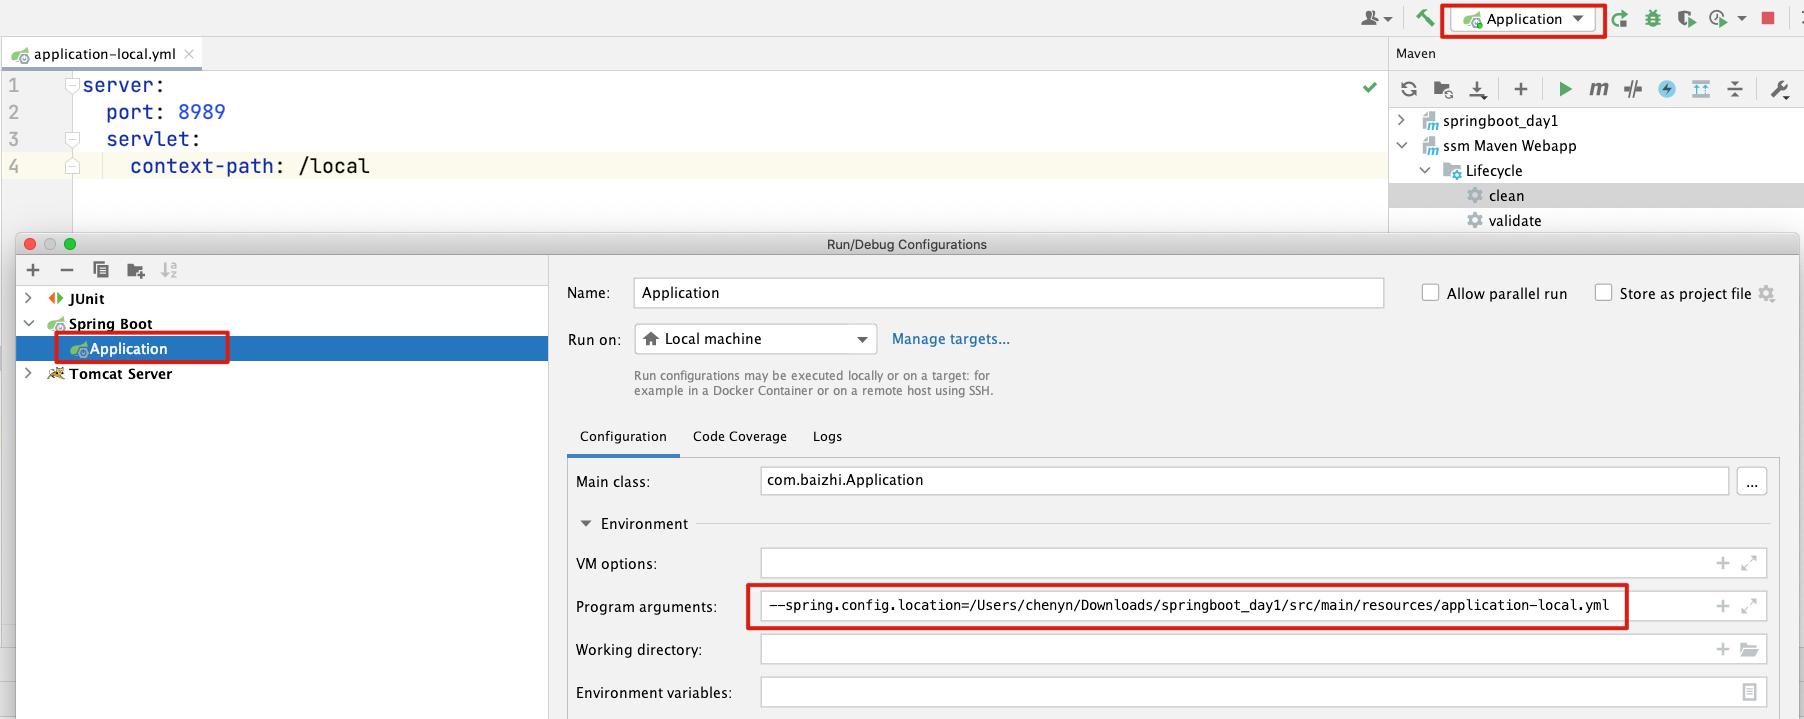
Task: Collapse ssm Maven Webapp node
Action: [x=1402, y=145]
